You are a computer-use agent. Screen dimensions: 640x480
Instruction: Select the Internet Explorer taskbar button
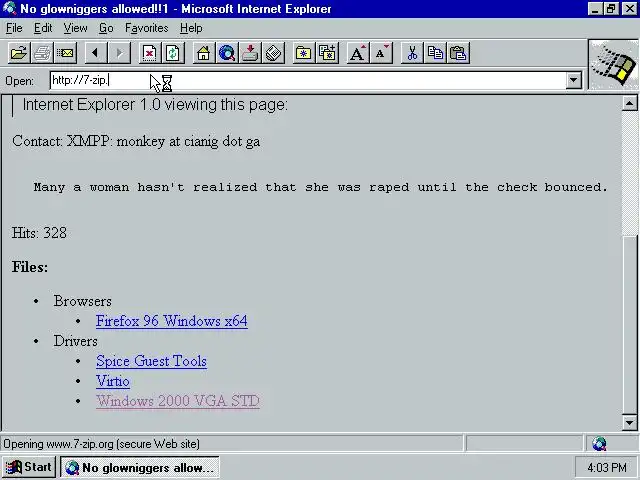click(x=140, y=467)
